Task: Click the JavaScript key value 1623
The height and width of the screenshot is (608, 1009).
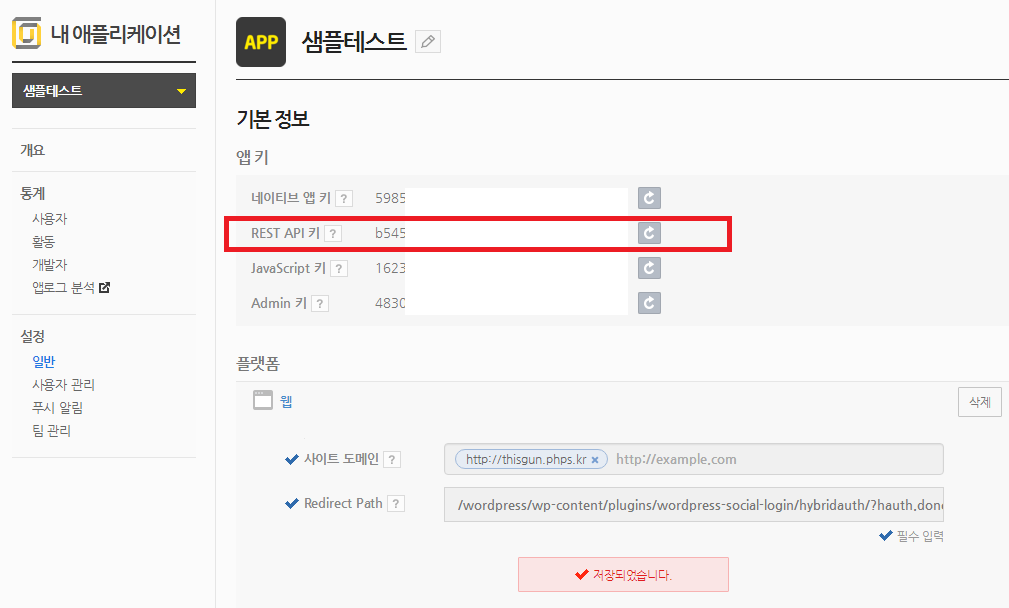Action: 390,268
